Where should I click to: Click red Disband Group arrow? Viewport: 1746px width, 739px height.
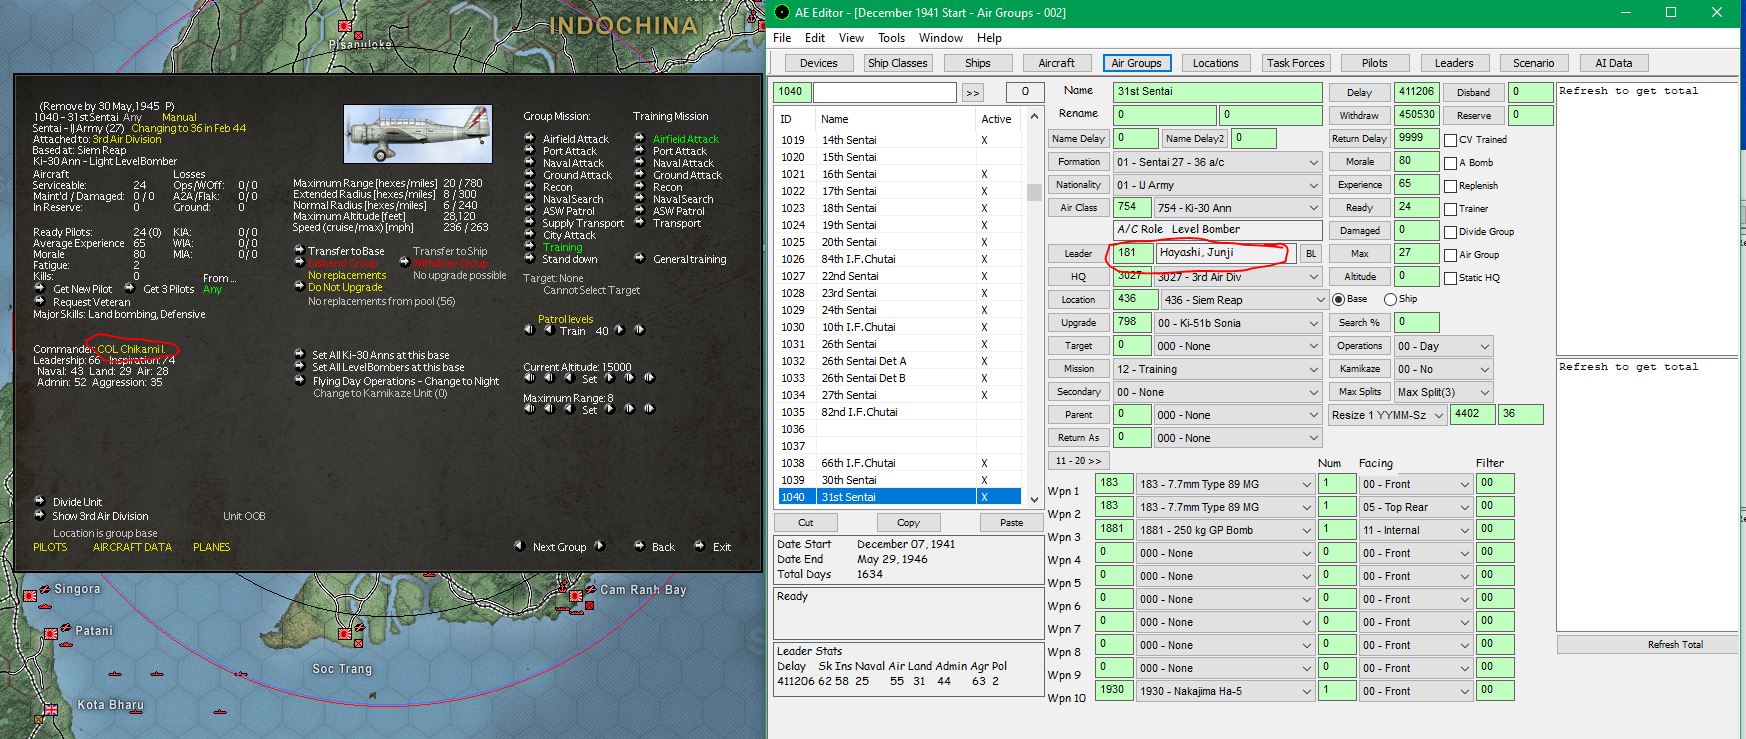point(298,263)
